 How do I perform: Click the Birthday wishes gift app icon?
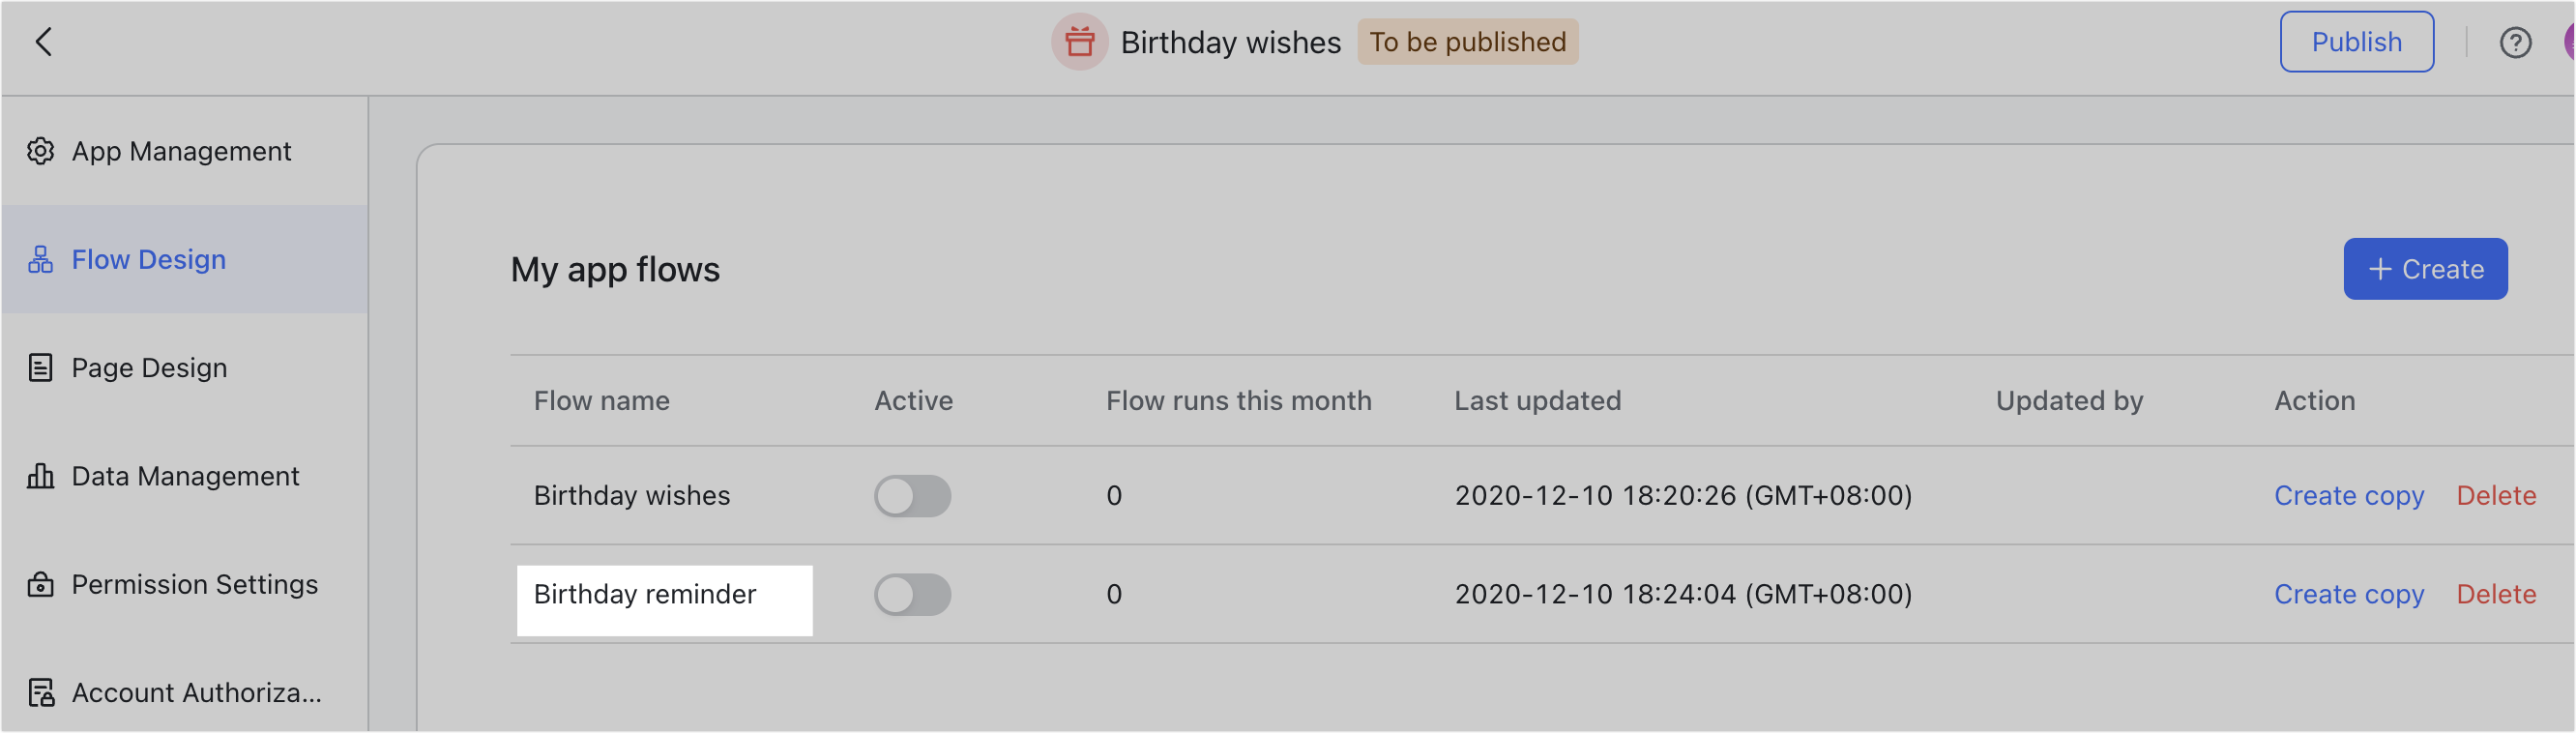[1079, 42]
